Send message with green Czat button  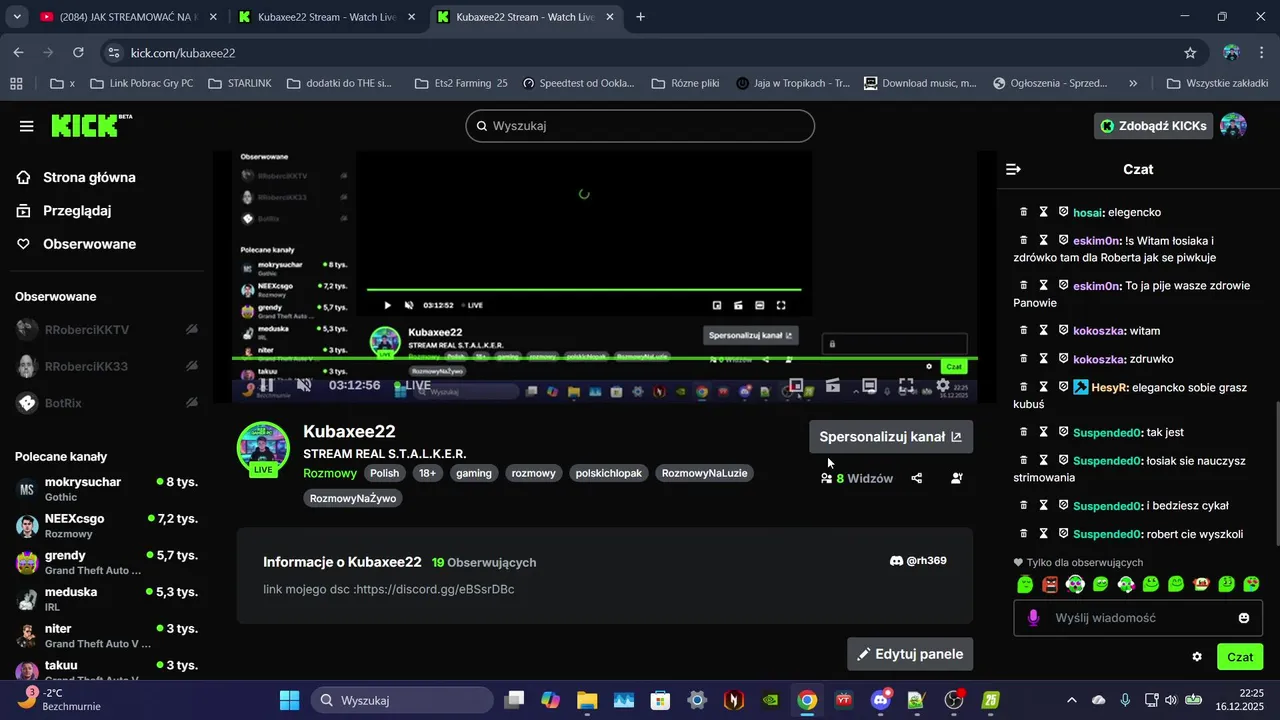click(1240, 657)
